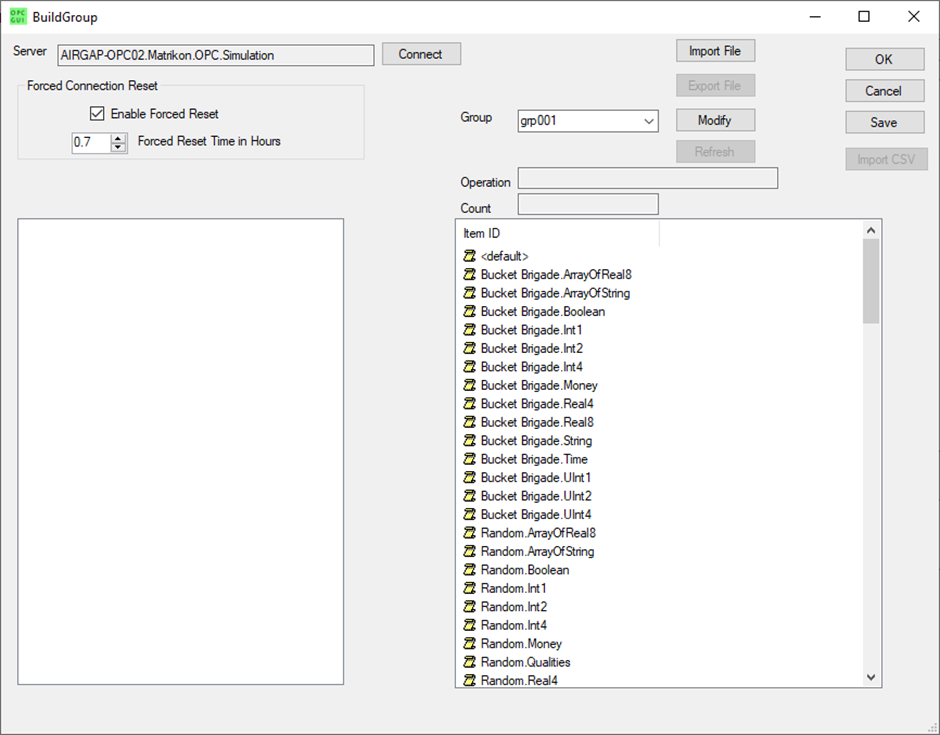Select the Bucket Brigade.UInt4 item text
940x735 pixels.
(x=536, y=514)
